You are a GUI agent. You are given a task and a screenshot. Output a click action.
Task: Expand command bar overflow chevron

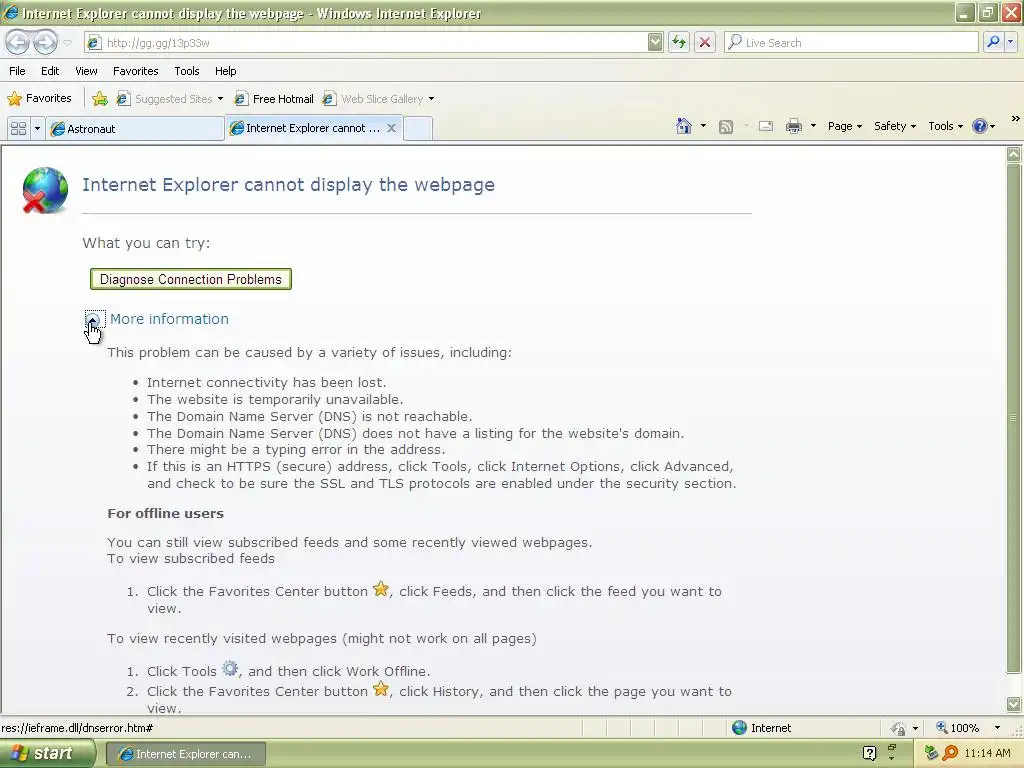[x=1016, y=119]
